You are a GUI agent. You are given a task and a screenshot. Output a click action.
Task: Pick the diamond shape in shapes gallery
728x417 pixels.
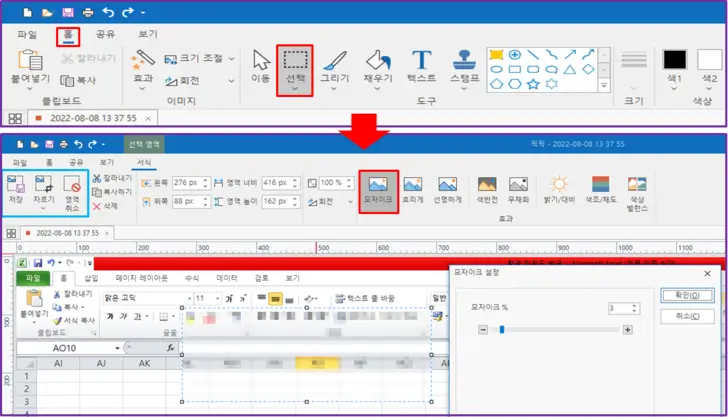(x=588, y=70)
